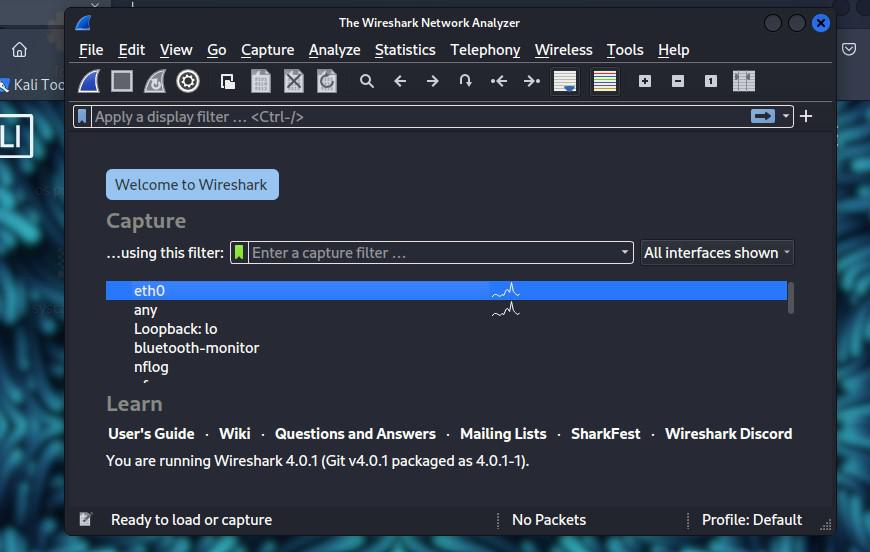Screen dimensions: 870x552
Task: Go back in packet history arrow
Action: pyautogui.click(x=400, y=82)
